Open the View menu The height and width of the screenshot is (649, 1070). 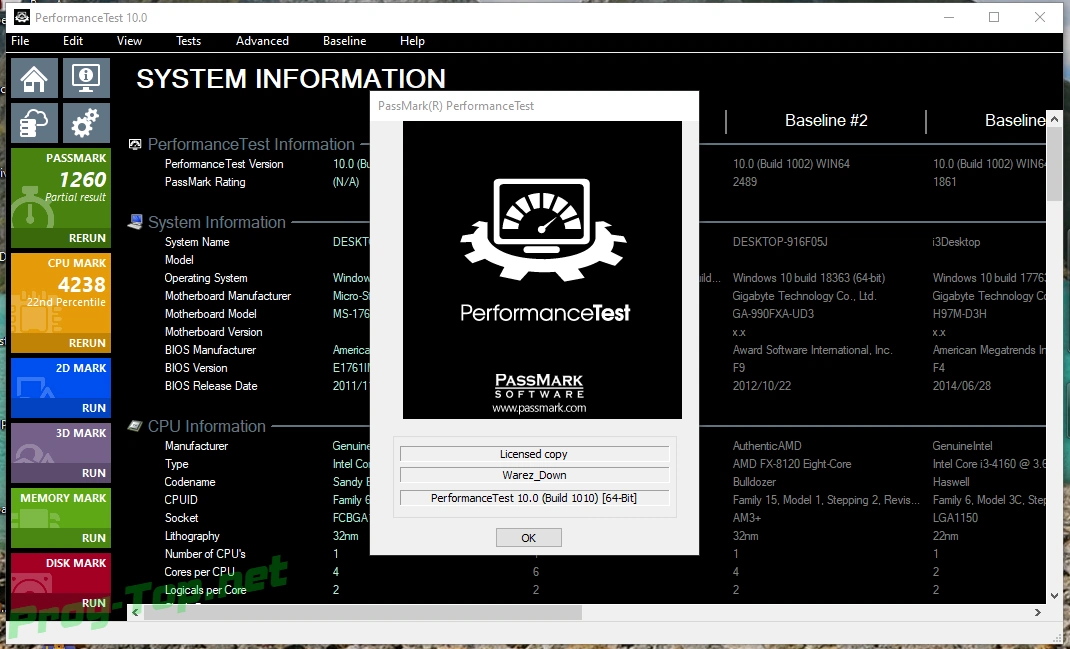(129, 41)
